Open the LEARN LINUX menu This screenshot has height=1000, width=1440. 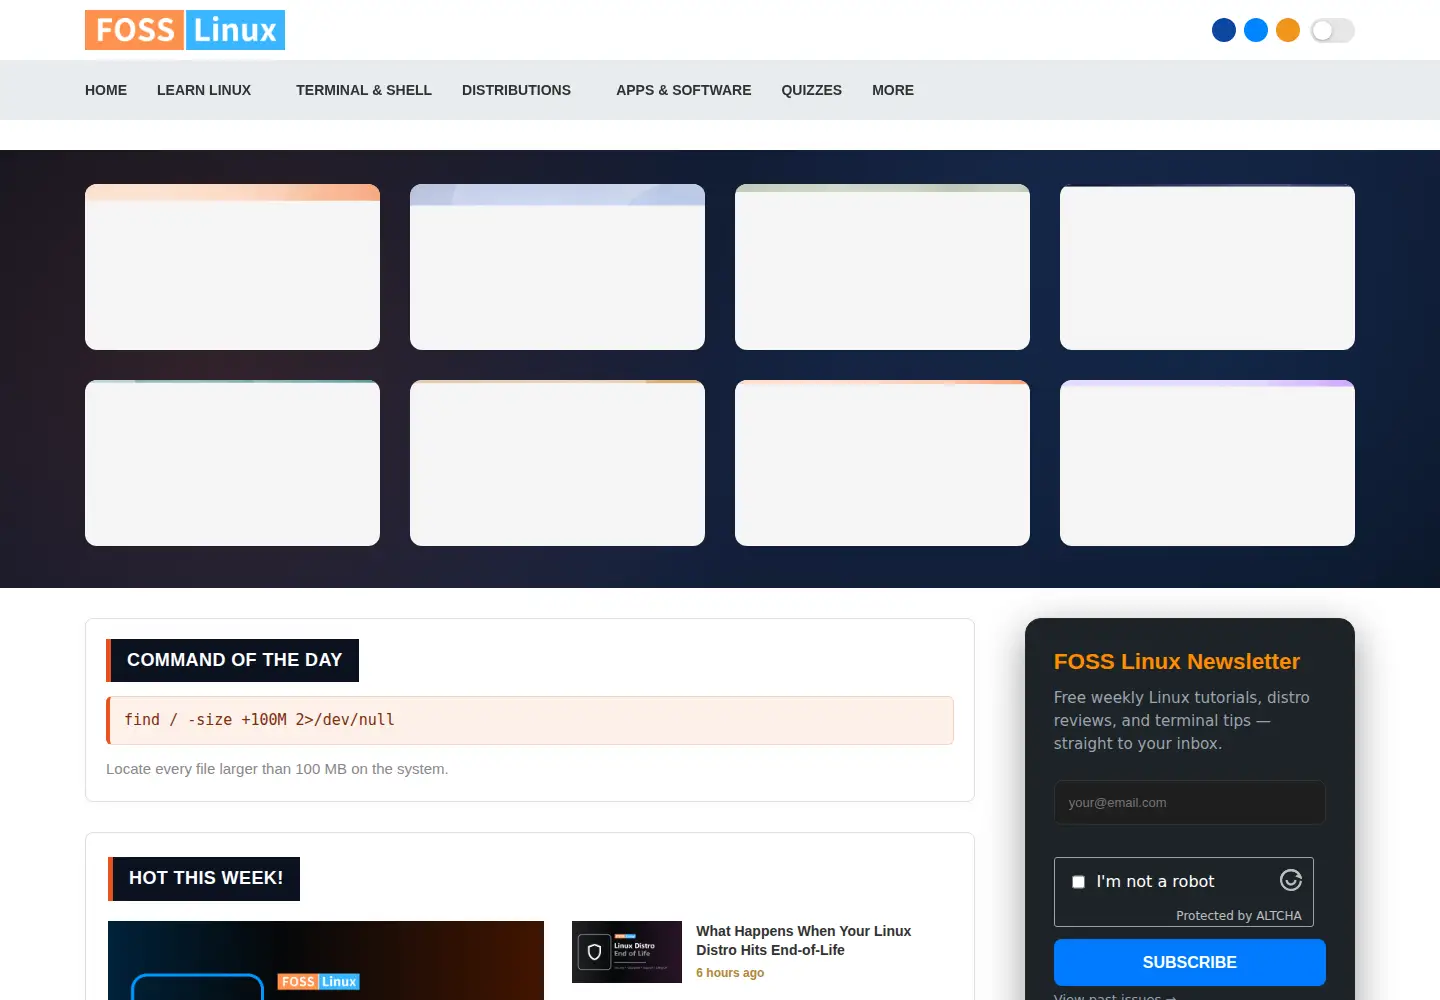(x=204, y=90)
